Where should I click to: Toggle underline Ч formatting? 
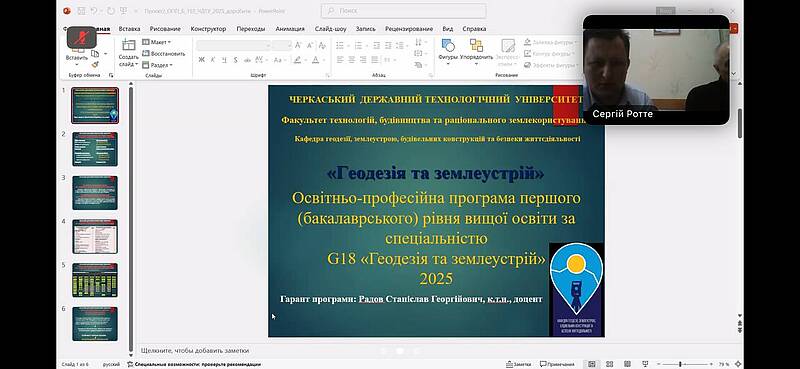coord(224,60)
